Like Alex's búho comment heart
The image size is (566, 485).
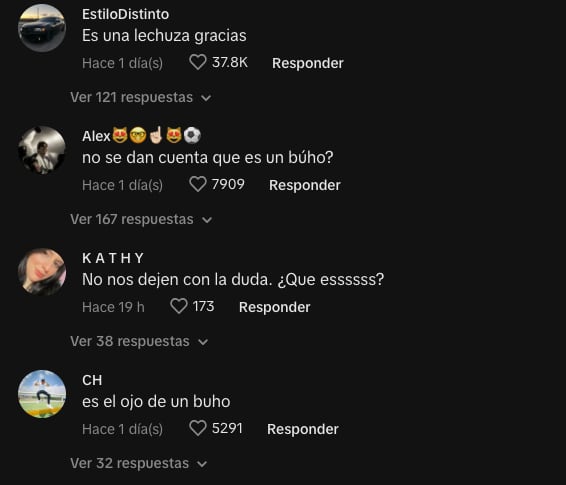(x=198, y=184)
